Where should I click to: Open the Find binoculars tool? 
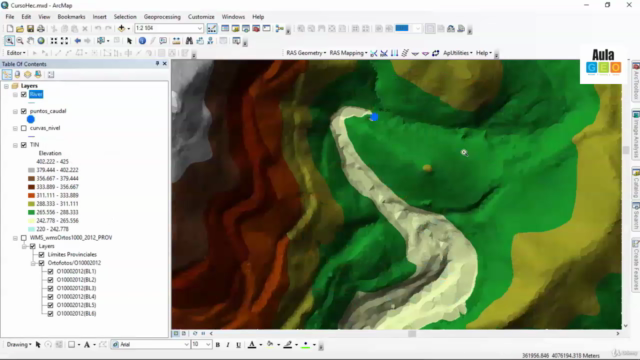(x=189, y=41)
